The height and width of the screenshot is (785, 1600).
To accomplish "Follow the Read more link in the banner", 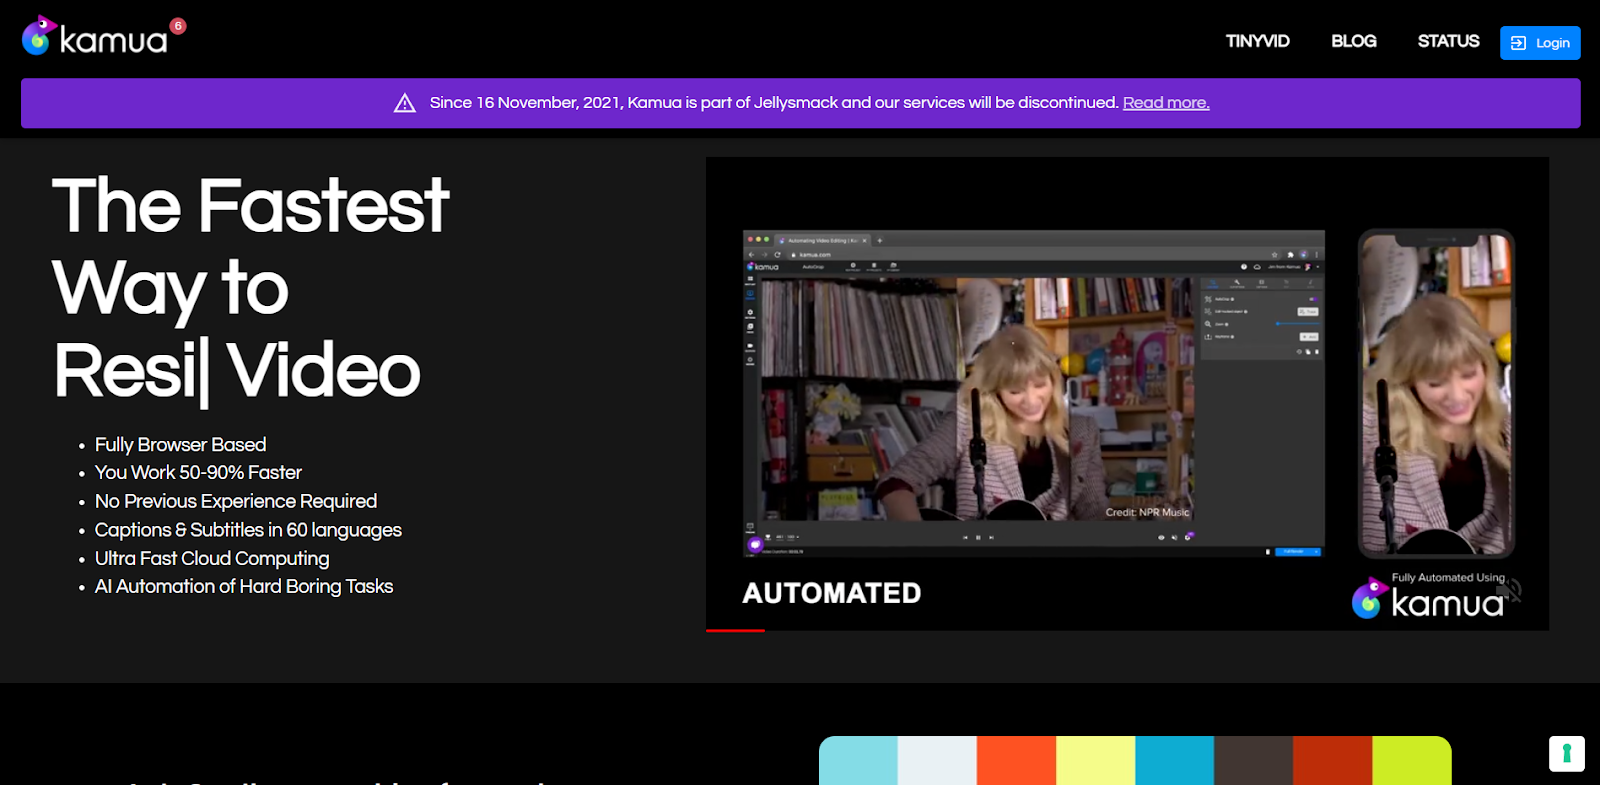I will tap(1166, 103).
